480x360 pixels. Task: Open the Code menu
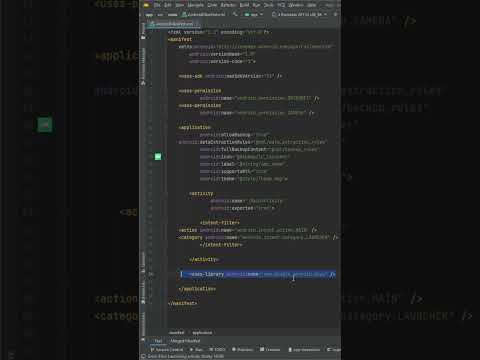pos(212,5)
